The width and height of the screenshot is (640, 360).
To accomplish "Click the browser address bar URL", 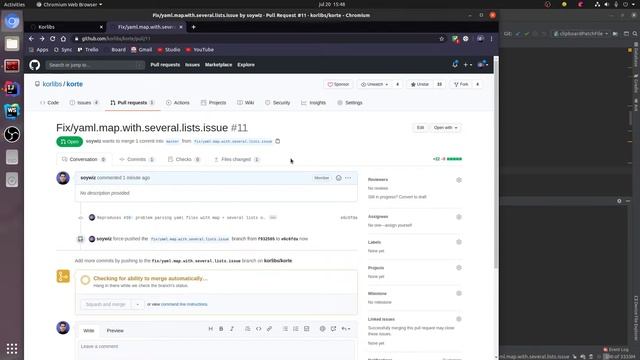I will pyautogui.click(x=116, y=39).
